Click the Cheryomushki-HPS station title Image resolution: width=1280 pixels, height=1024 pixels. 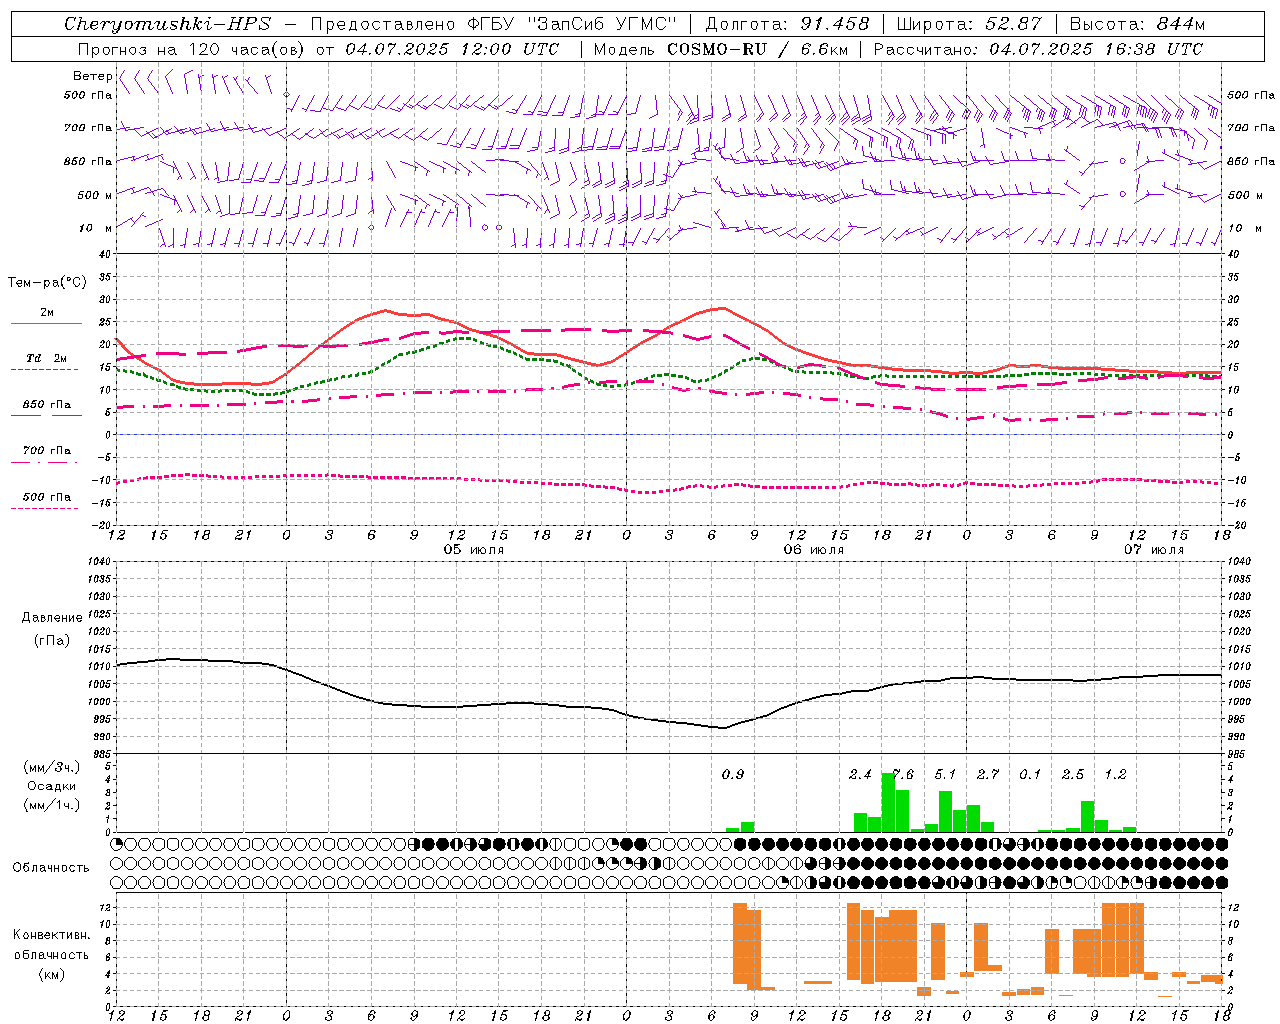pos(168,24)
